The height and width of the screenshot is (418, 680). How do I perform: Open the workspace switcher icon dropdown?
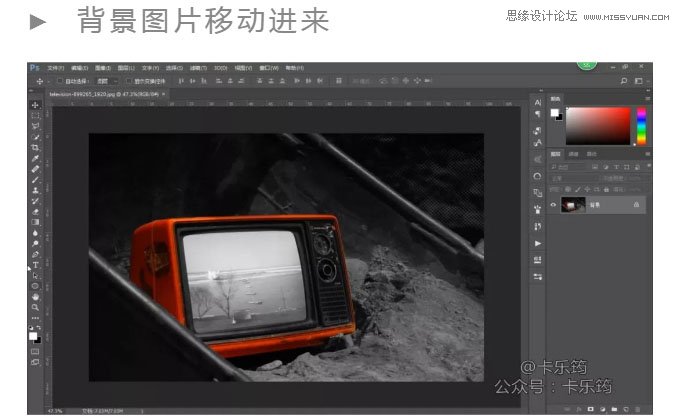640,81
